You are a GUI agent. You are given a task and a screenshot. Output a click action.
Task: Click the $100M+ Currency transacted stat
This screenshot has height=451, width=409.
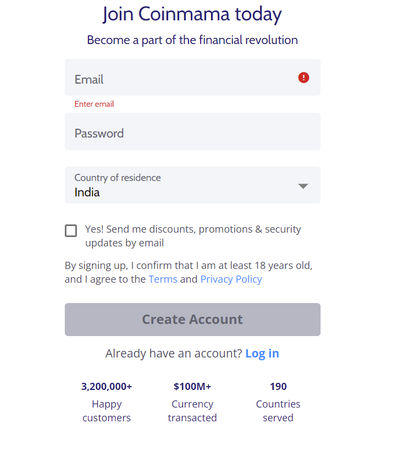192,402
